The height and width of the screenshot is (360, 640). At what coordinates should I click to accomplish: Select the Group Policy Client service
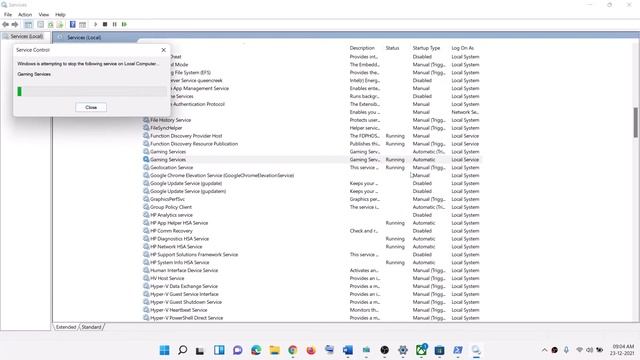pyautogui.click(x=312, y=207)
